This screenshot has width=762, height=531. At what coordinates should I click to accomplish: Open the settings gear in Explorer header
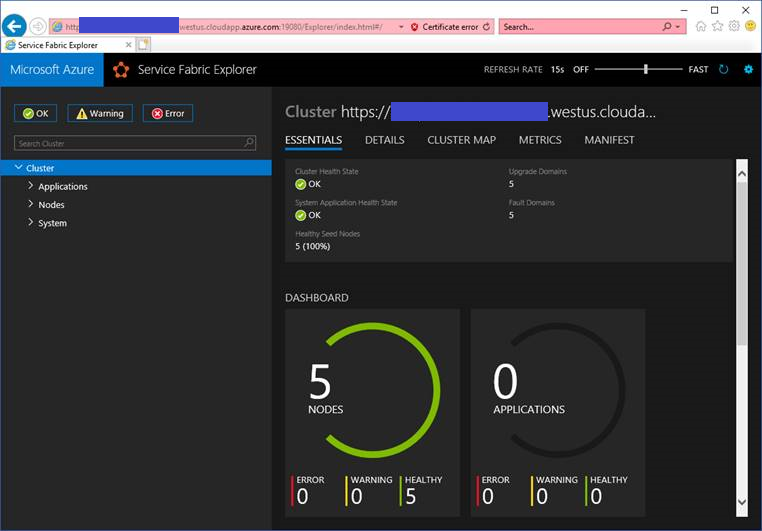click(x=748, y=69)
